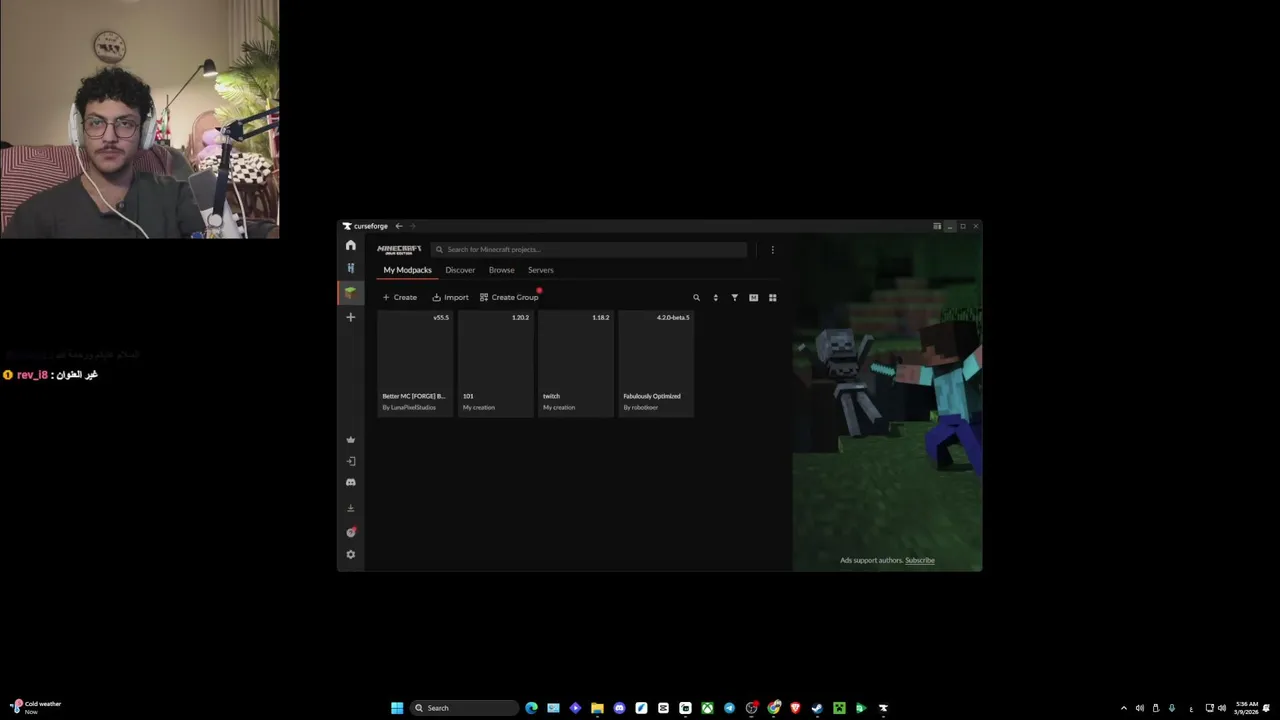Viewport: 1280px width, 720px height.
Task: Open the 101 modpack card
Action: pyautogui.click(x=495, y=362)
